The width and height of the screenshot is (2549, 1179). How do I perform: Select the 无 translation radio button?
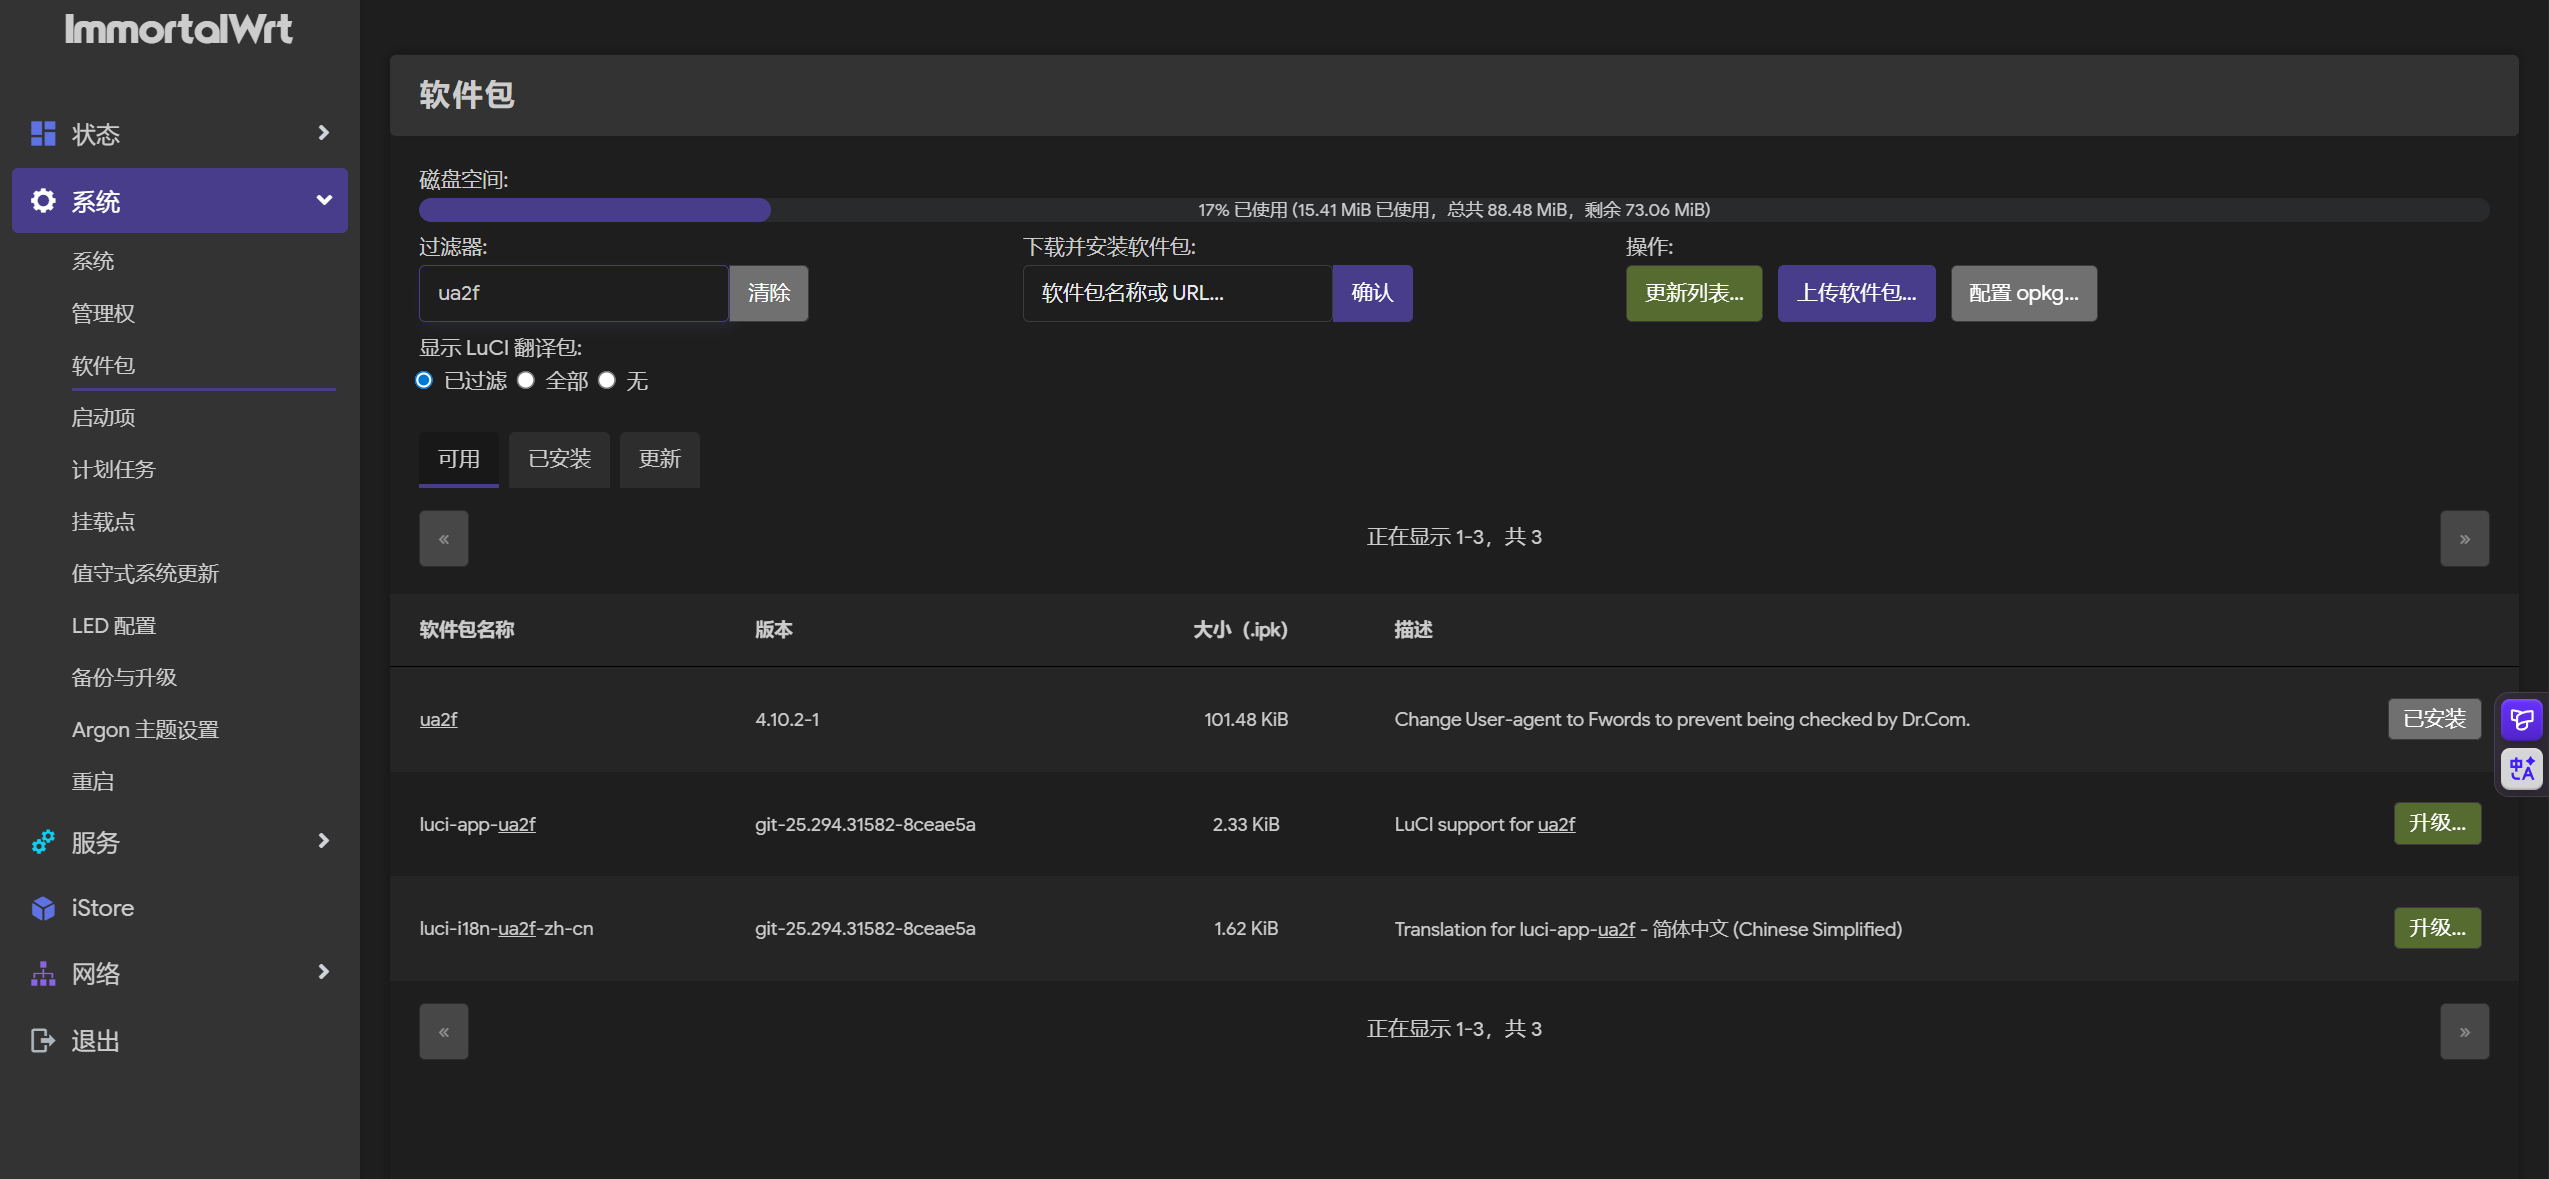[607, 380]
